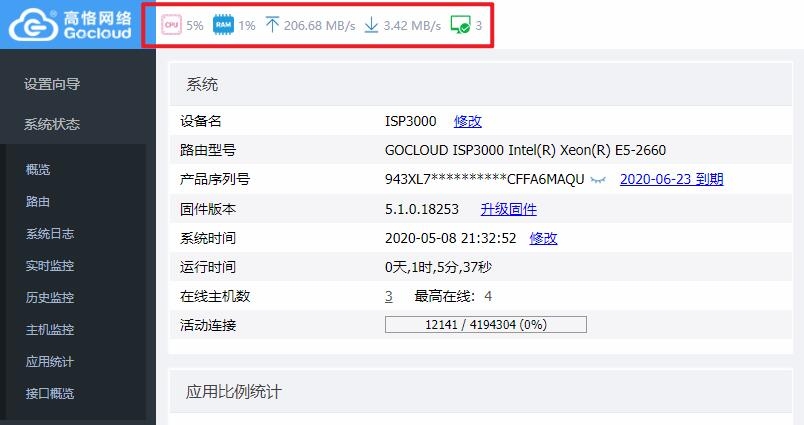804x425 pixels.
Task: Collapse the 系统状态 sidebar section
Action: pos(52,124)
